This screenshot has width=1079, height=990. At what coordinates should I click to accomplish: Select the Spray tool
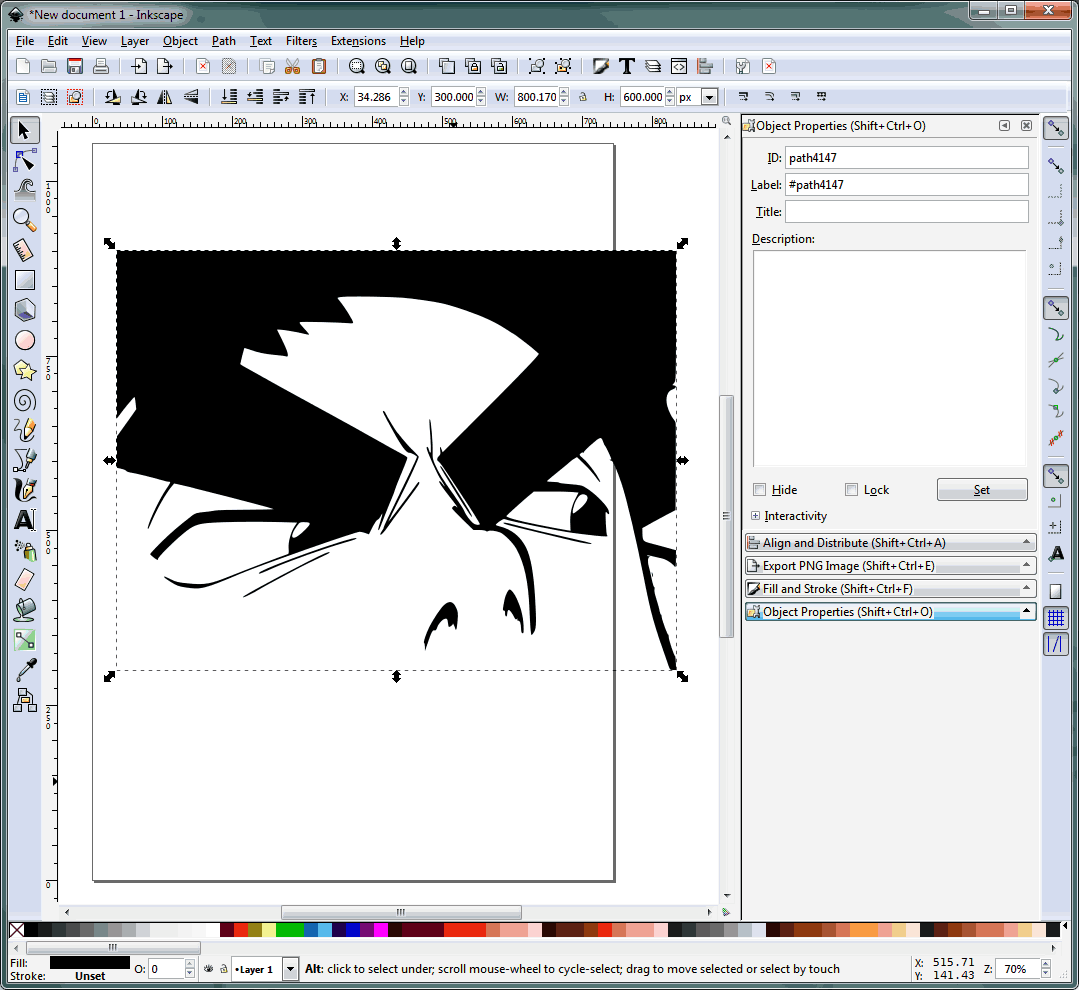(25, 550)
